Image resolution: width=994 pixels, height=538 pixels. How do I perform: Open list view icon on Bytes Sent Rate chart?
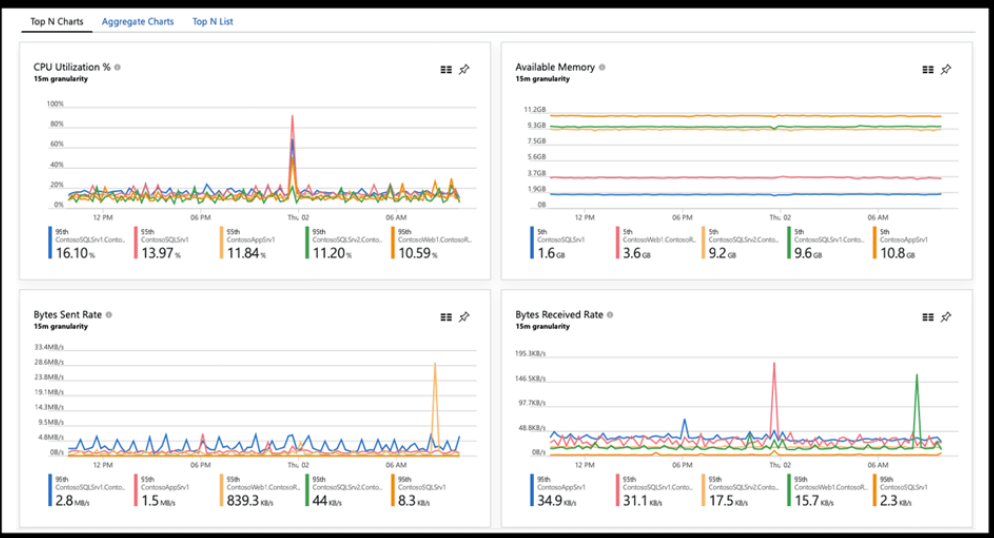(x=446, y=317)
